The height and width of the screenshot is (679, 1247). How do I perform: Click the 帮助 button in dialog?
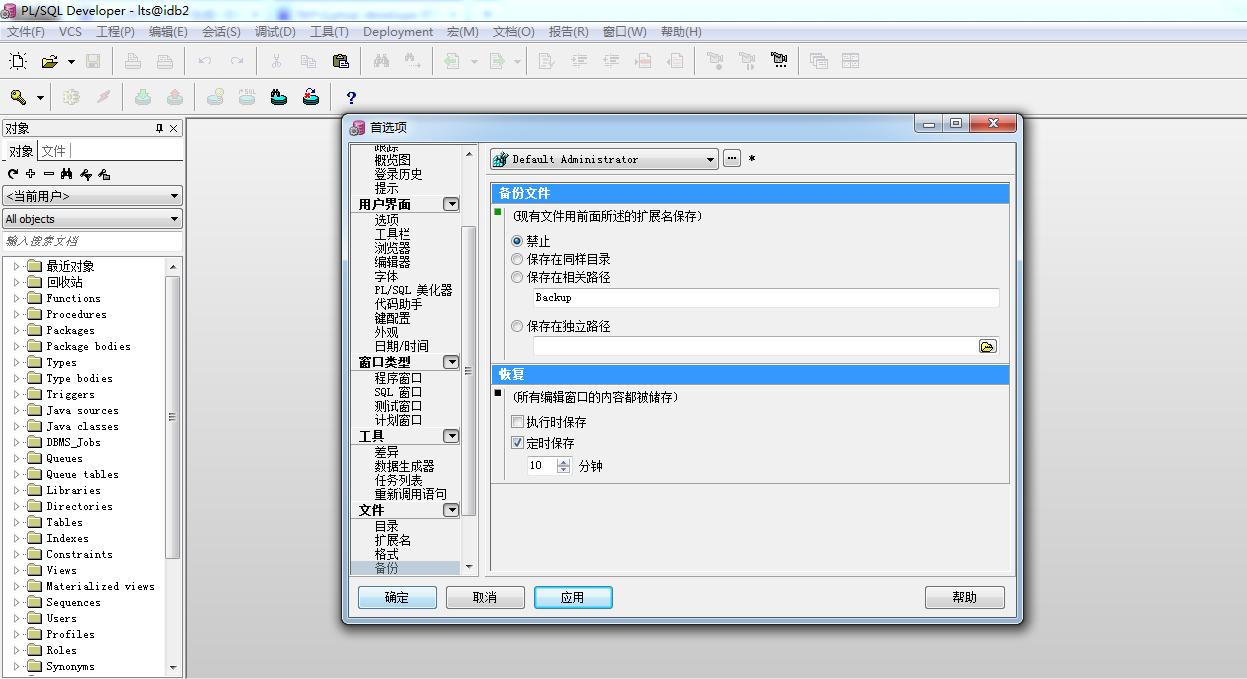coord(965,597)
